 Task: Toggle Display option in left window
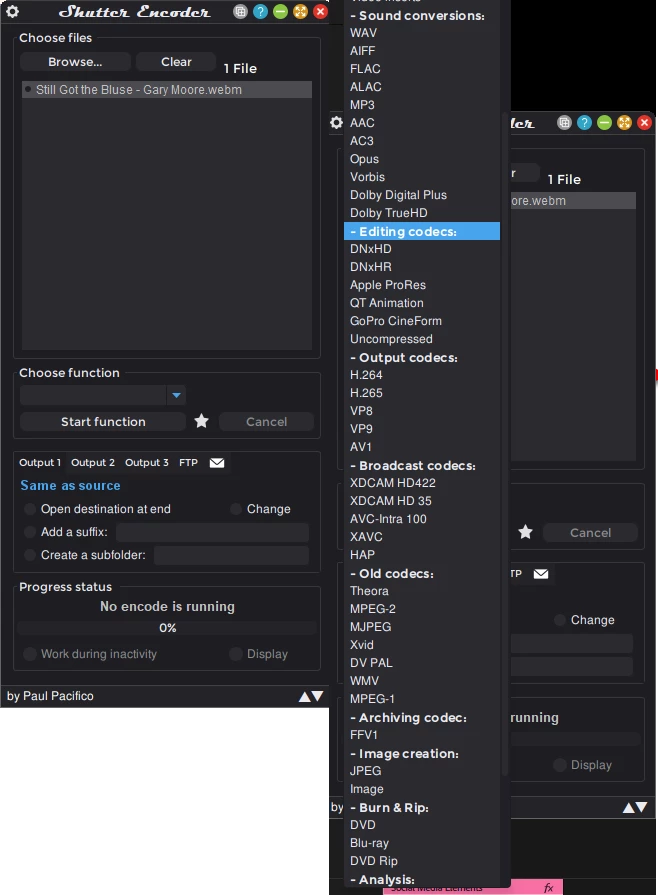click(236, 654)
